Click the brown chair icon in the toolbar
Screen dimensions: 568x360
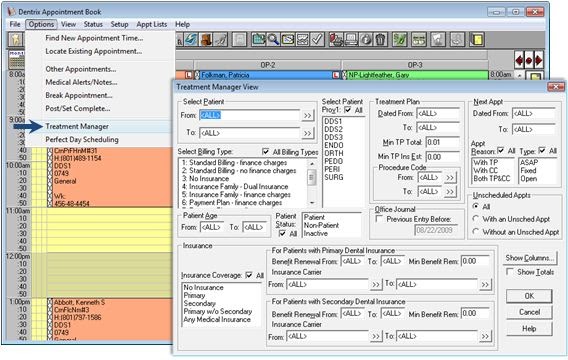click(x=205, y=39)
